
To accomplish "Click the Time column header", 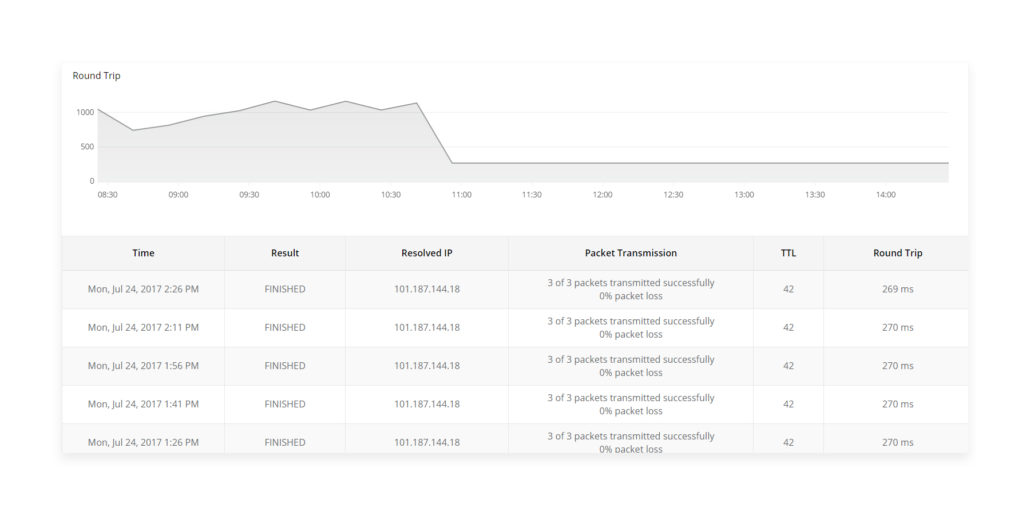I will tap(143, 253).
